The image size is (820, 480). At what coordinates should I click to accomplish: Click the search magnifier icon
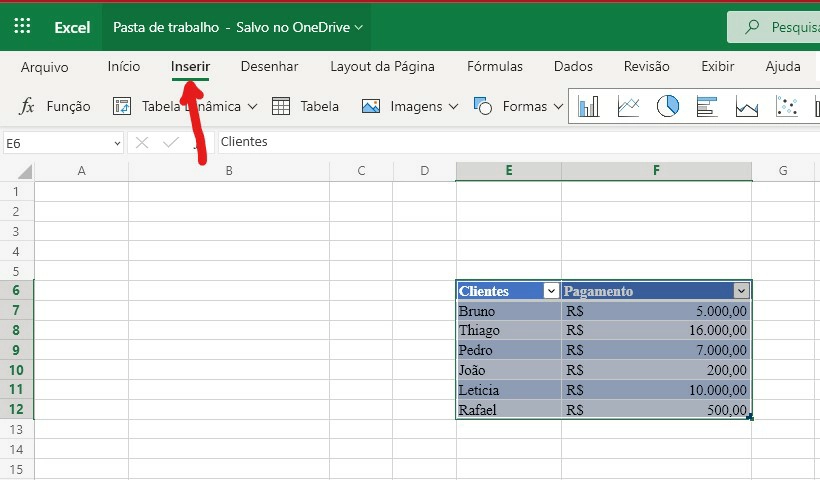coord(752,26)
